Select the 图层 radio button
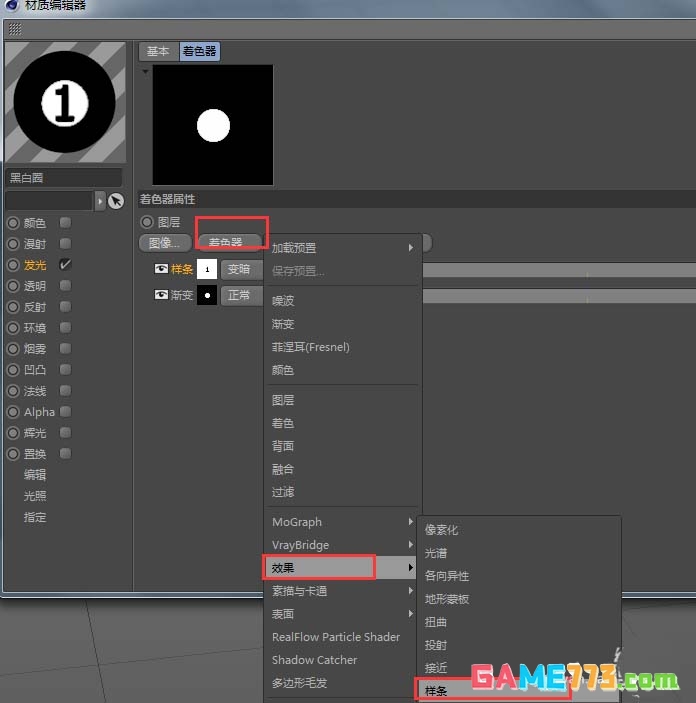 [147, 222]
